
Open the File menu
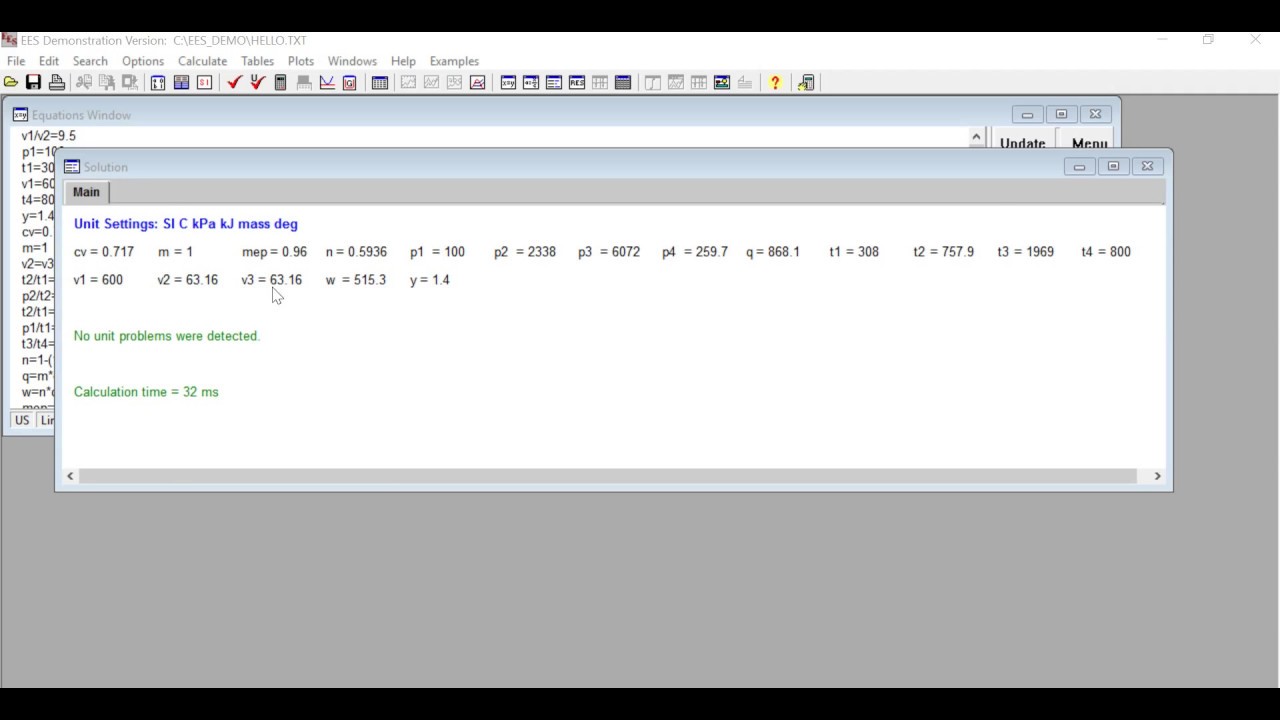pyautogui.click(x=16, y=61)
